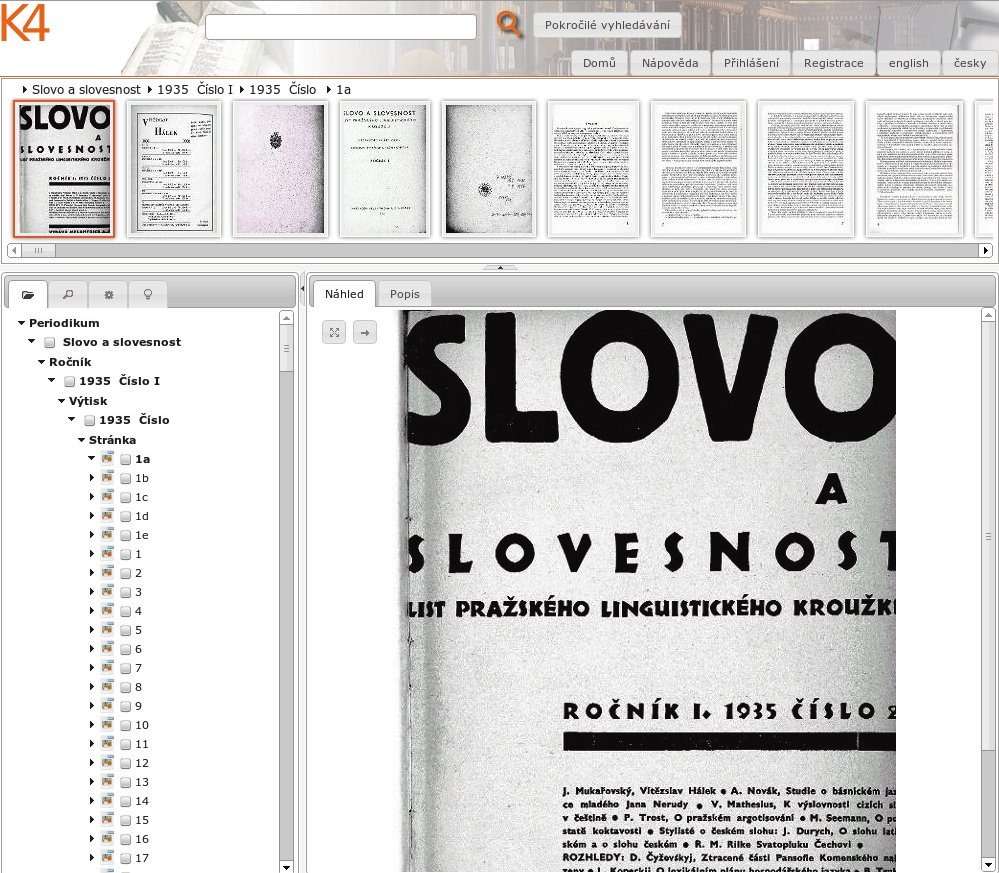This screenshot has height=873, width=999.
Task: Check the checkbox for page 1b
Action: 126,479
